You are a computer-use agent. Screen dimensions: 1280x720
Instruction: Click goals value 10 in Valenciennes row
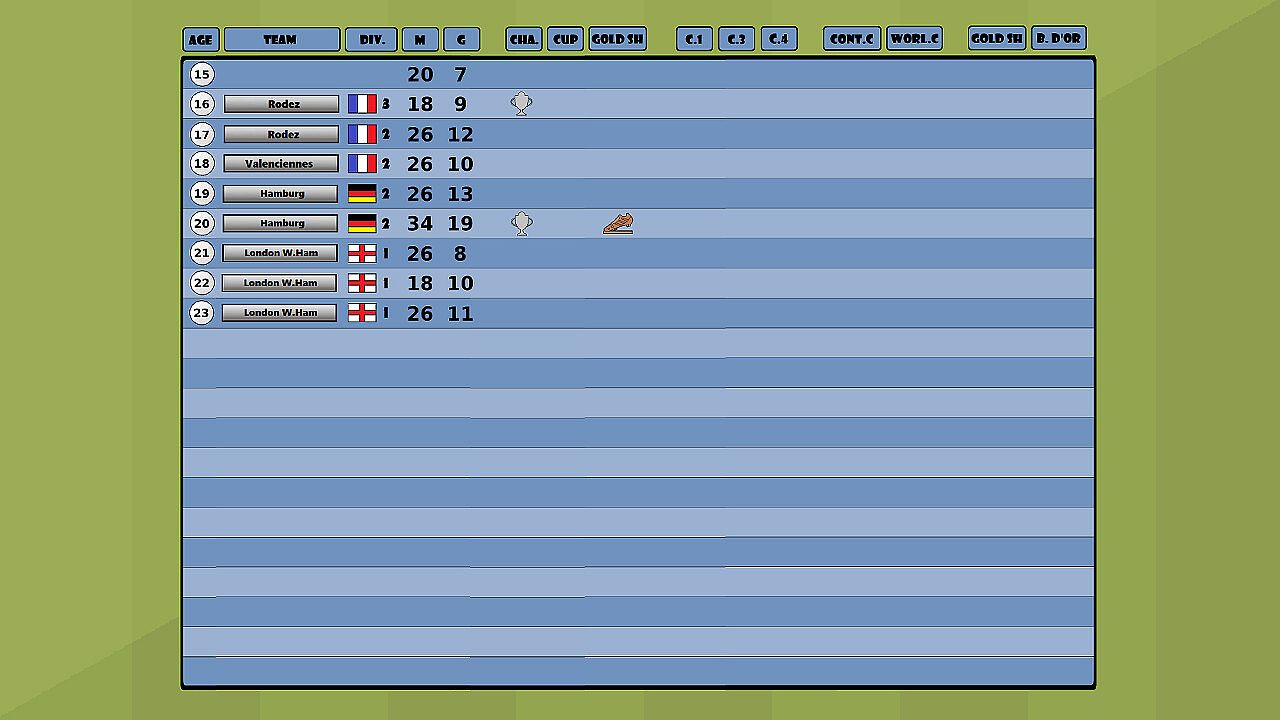click(460, 164)
